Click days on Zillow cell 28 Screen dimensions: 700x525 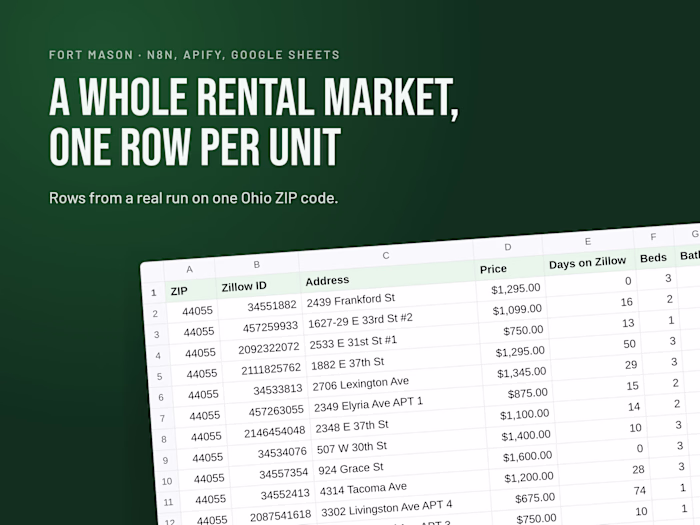click(x=604, y=472)
